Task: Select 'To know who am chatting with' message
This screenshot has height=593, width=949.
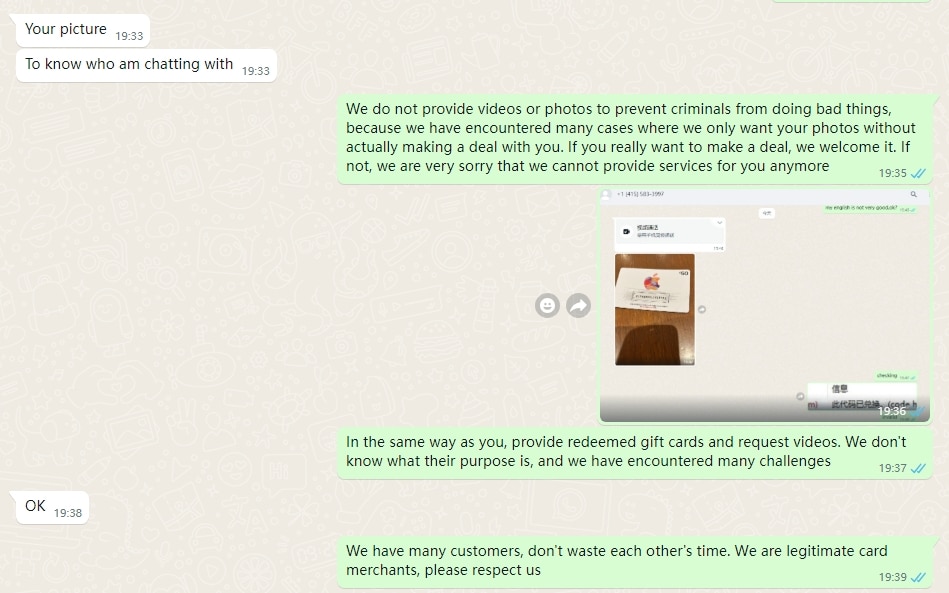Action: click(x=146, y=65)
